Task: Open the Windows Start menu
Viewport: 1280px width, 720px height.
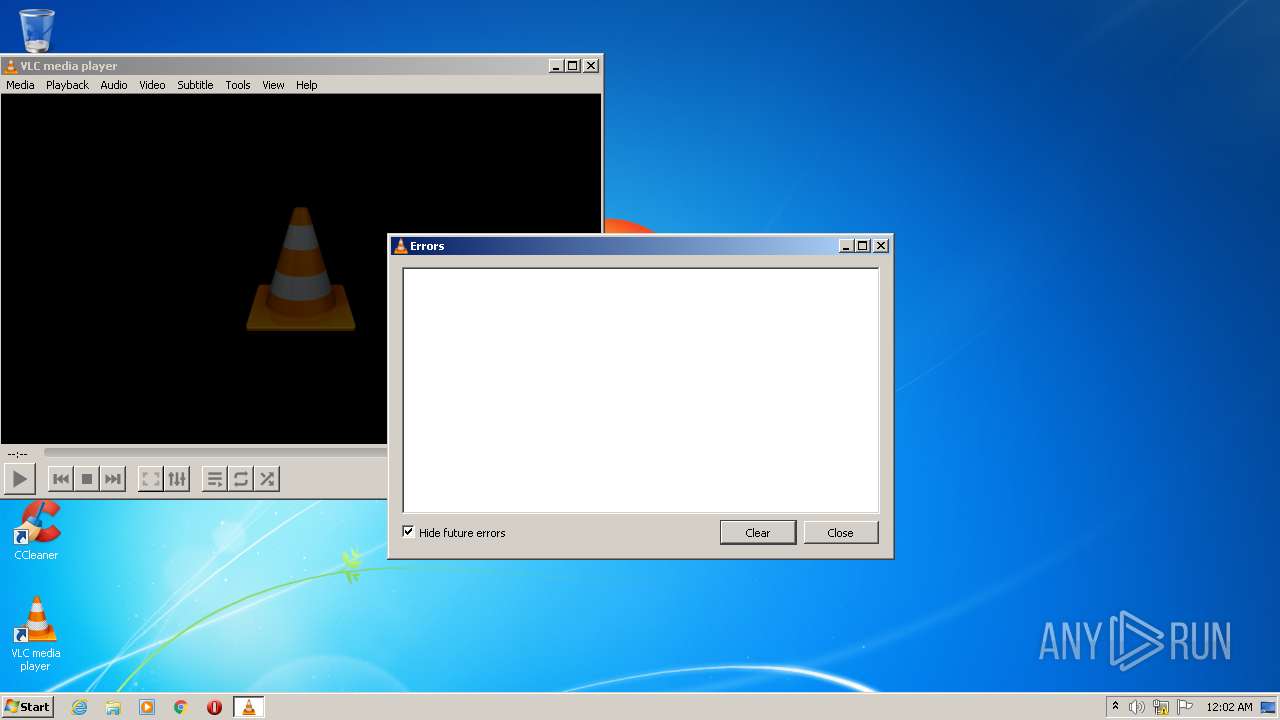Action: (x=27, y=707)
